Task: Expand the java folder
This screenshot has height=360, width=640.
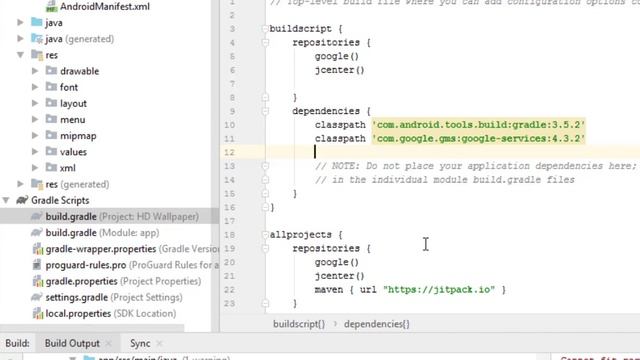Action: coord(20,22)
